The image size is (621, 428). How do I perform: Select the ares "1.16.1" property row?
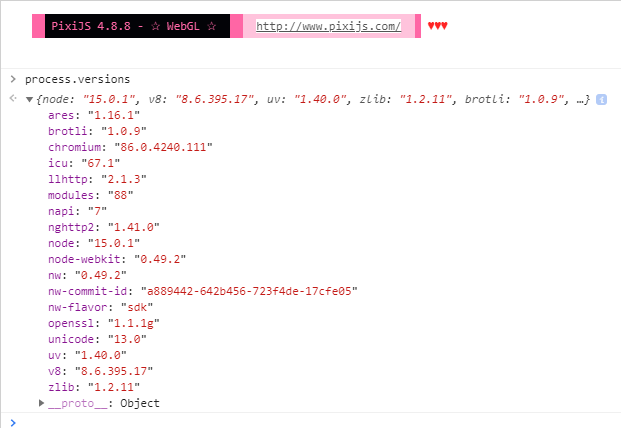94,115
